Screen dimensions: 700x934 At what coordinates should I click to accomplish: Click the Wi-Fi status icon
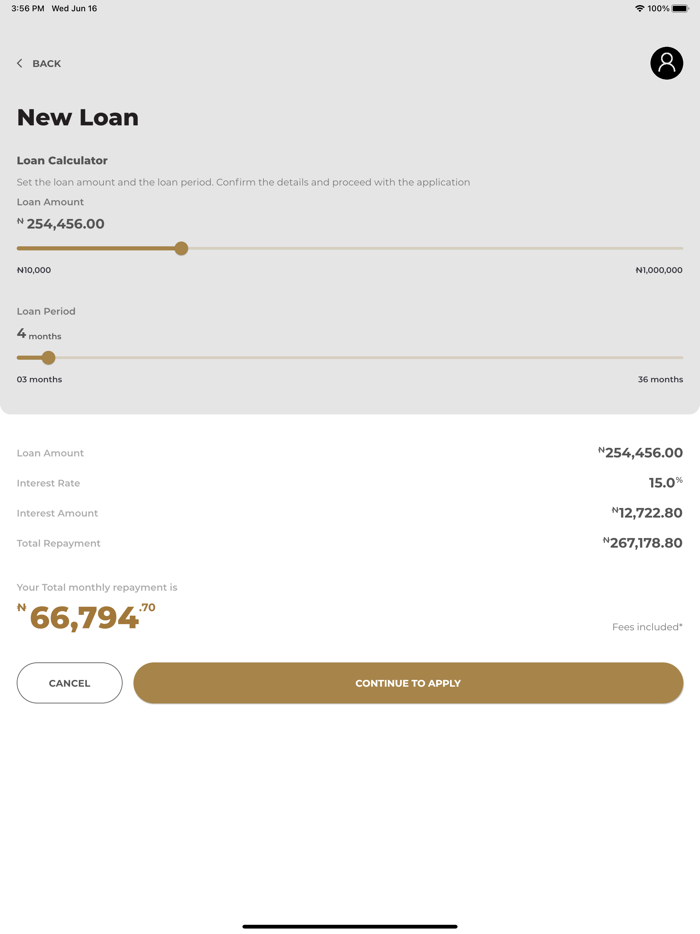pyautogui.click(x=641, y=8)
